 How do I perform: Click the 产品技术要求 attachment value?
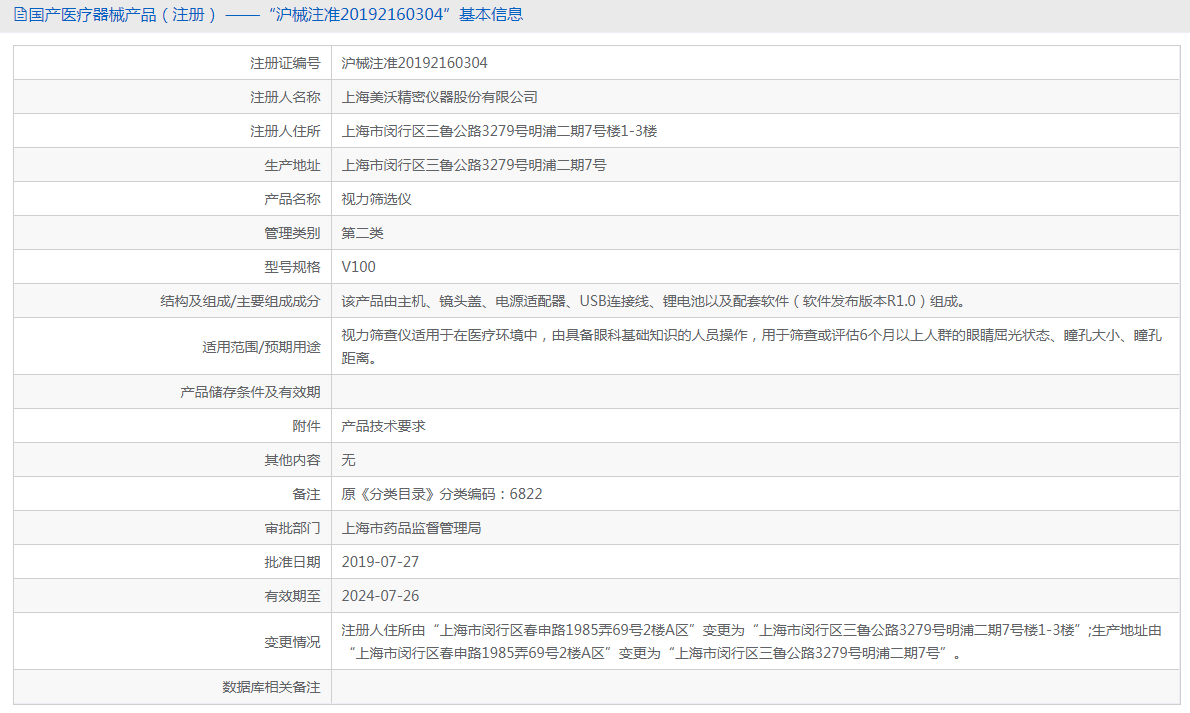(383, 426)
